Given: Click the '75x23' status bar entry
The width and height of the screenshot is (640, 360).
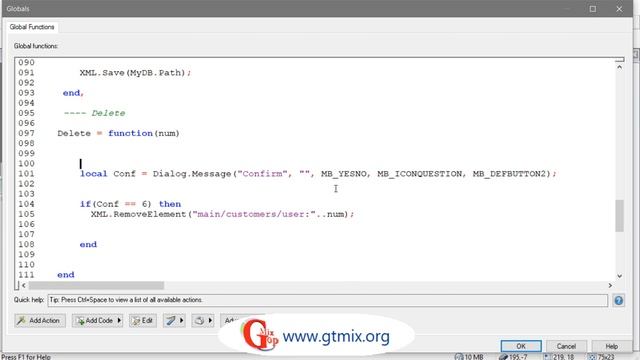Looking at the screenshot, I should 602,357.
